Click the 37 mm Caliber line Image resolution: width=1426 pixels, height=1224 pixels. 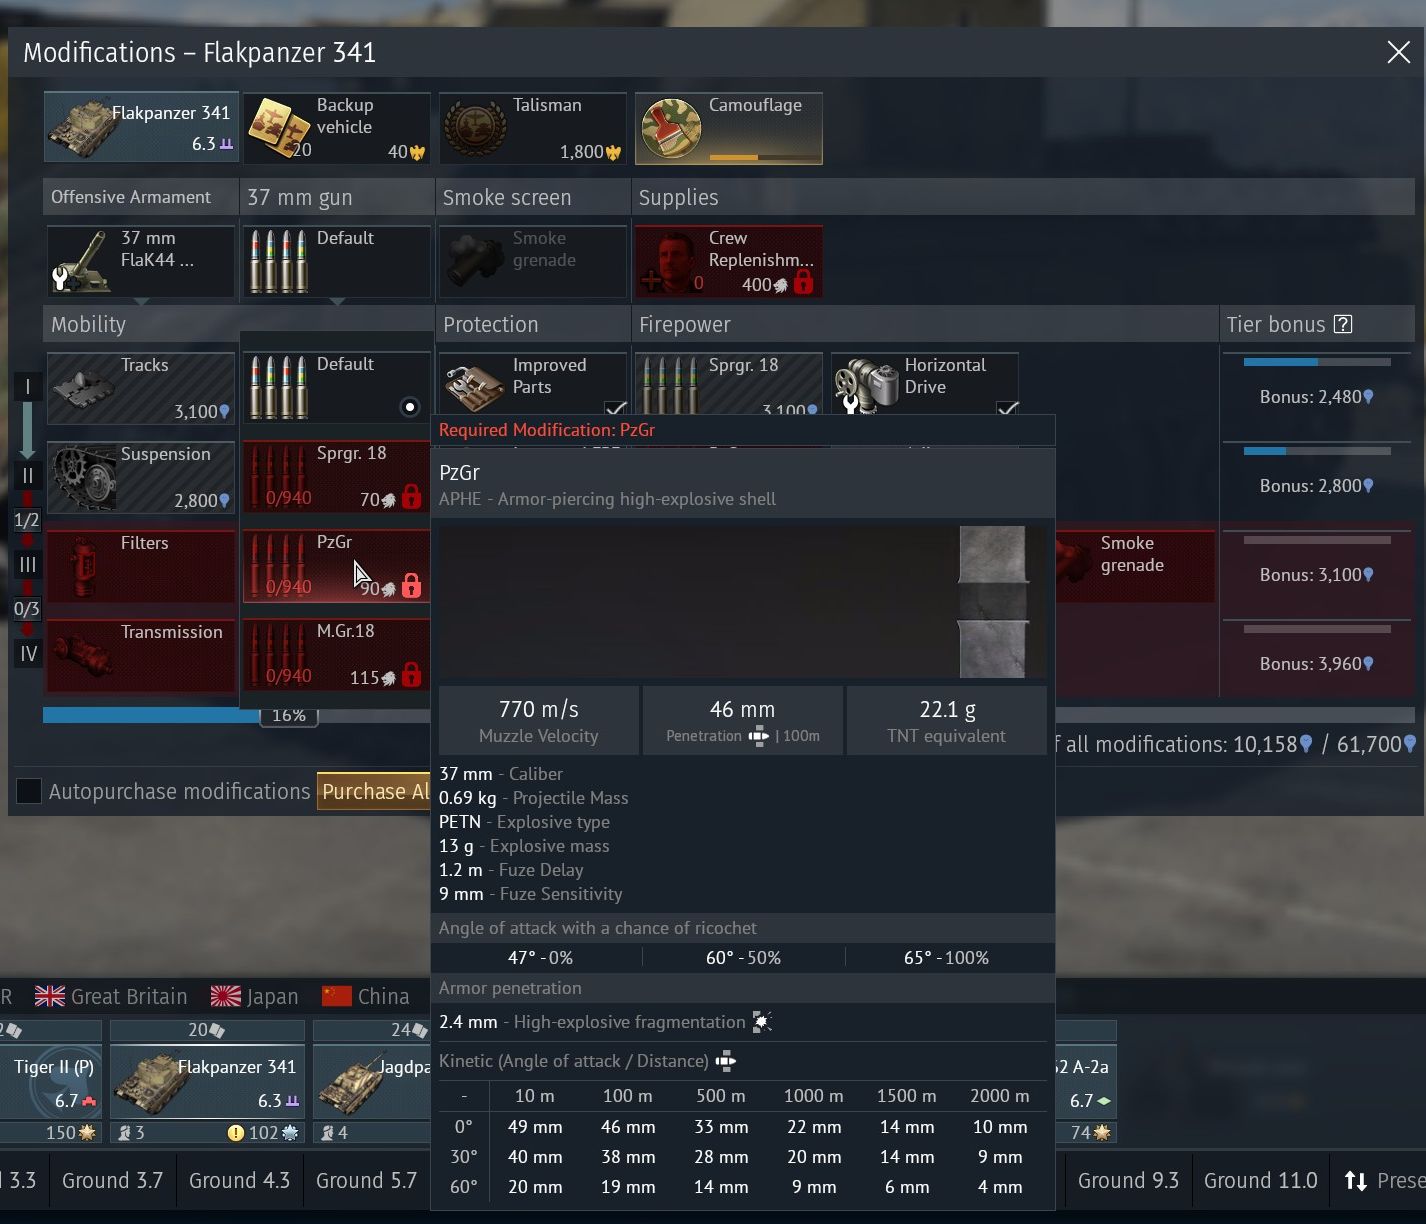coord(501,774)
